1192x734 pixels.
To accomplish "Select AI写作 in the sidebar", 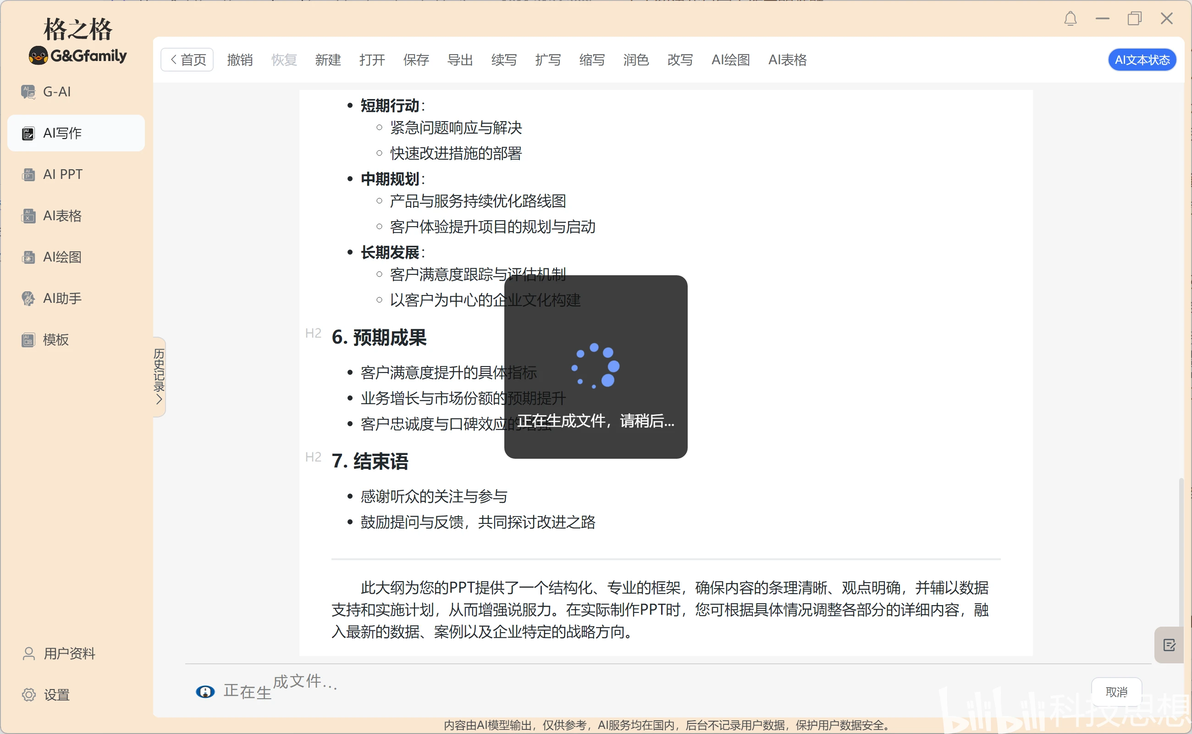I will 76,133.
